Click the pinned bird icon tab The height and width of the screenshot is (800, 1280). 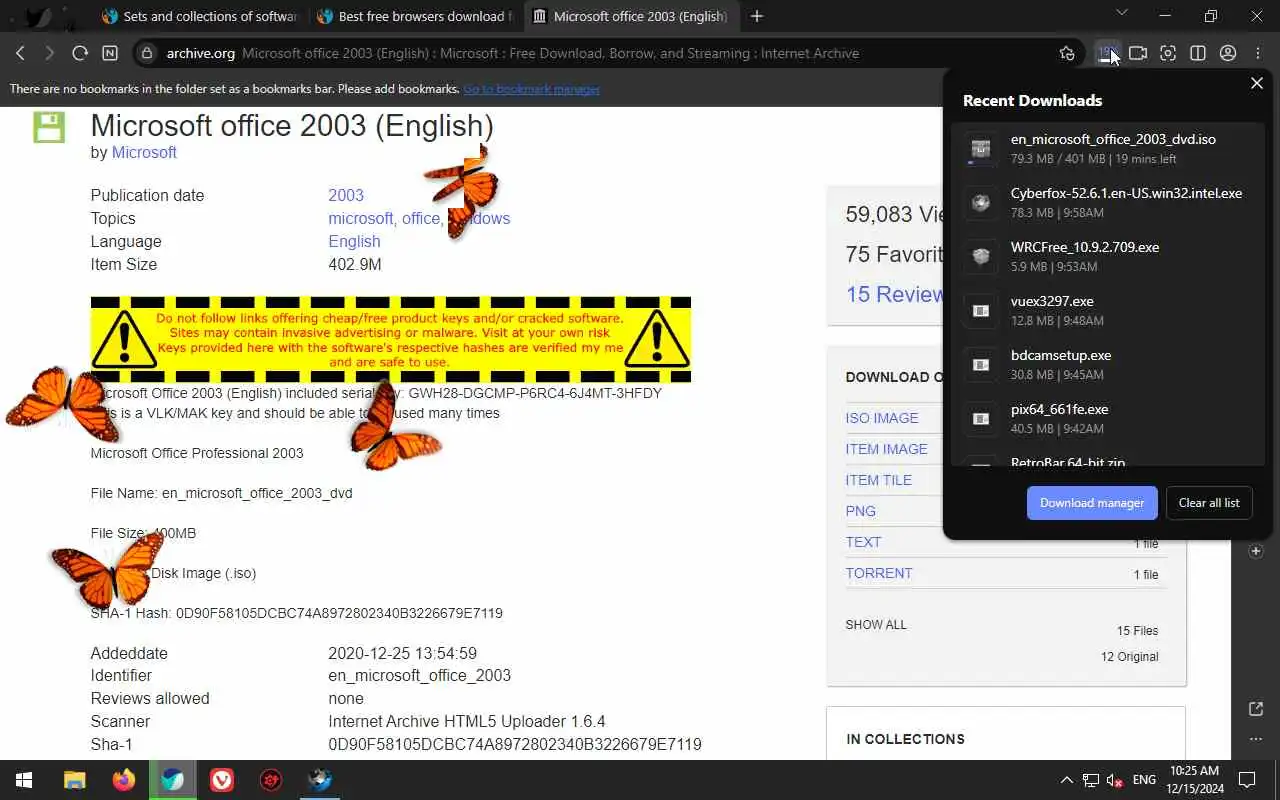[x=37, y=16]
